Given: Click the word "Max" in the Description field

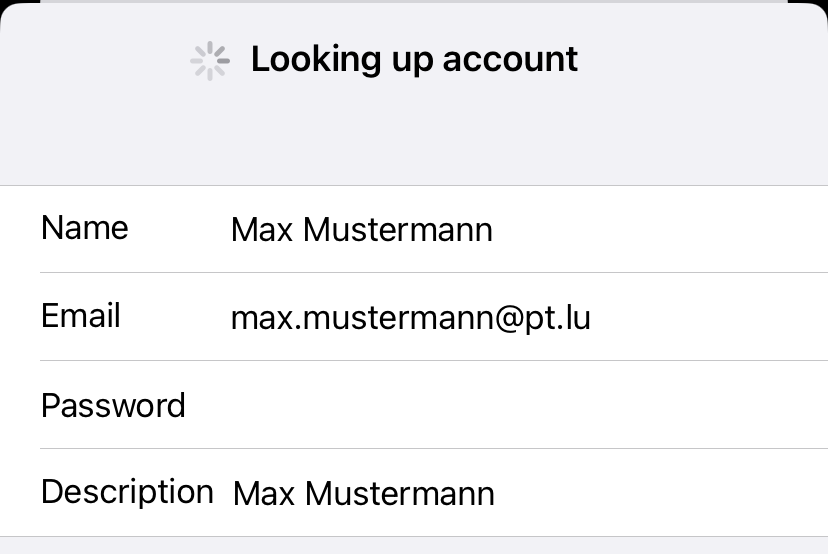Looking at the screenshot, I should point(264,494).
